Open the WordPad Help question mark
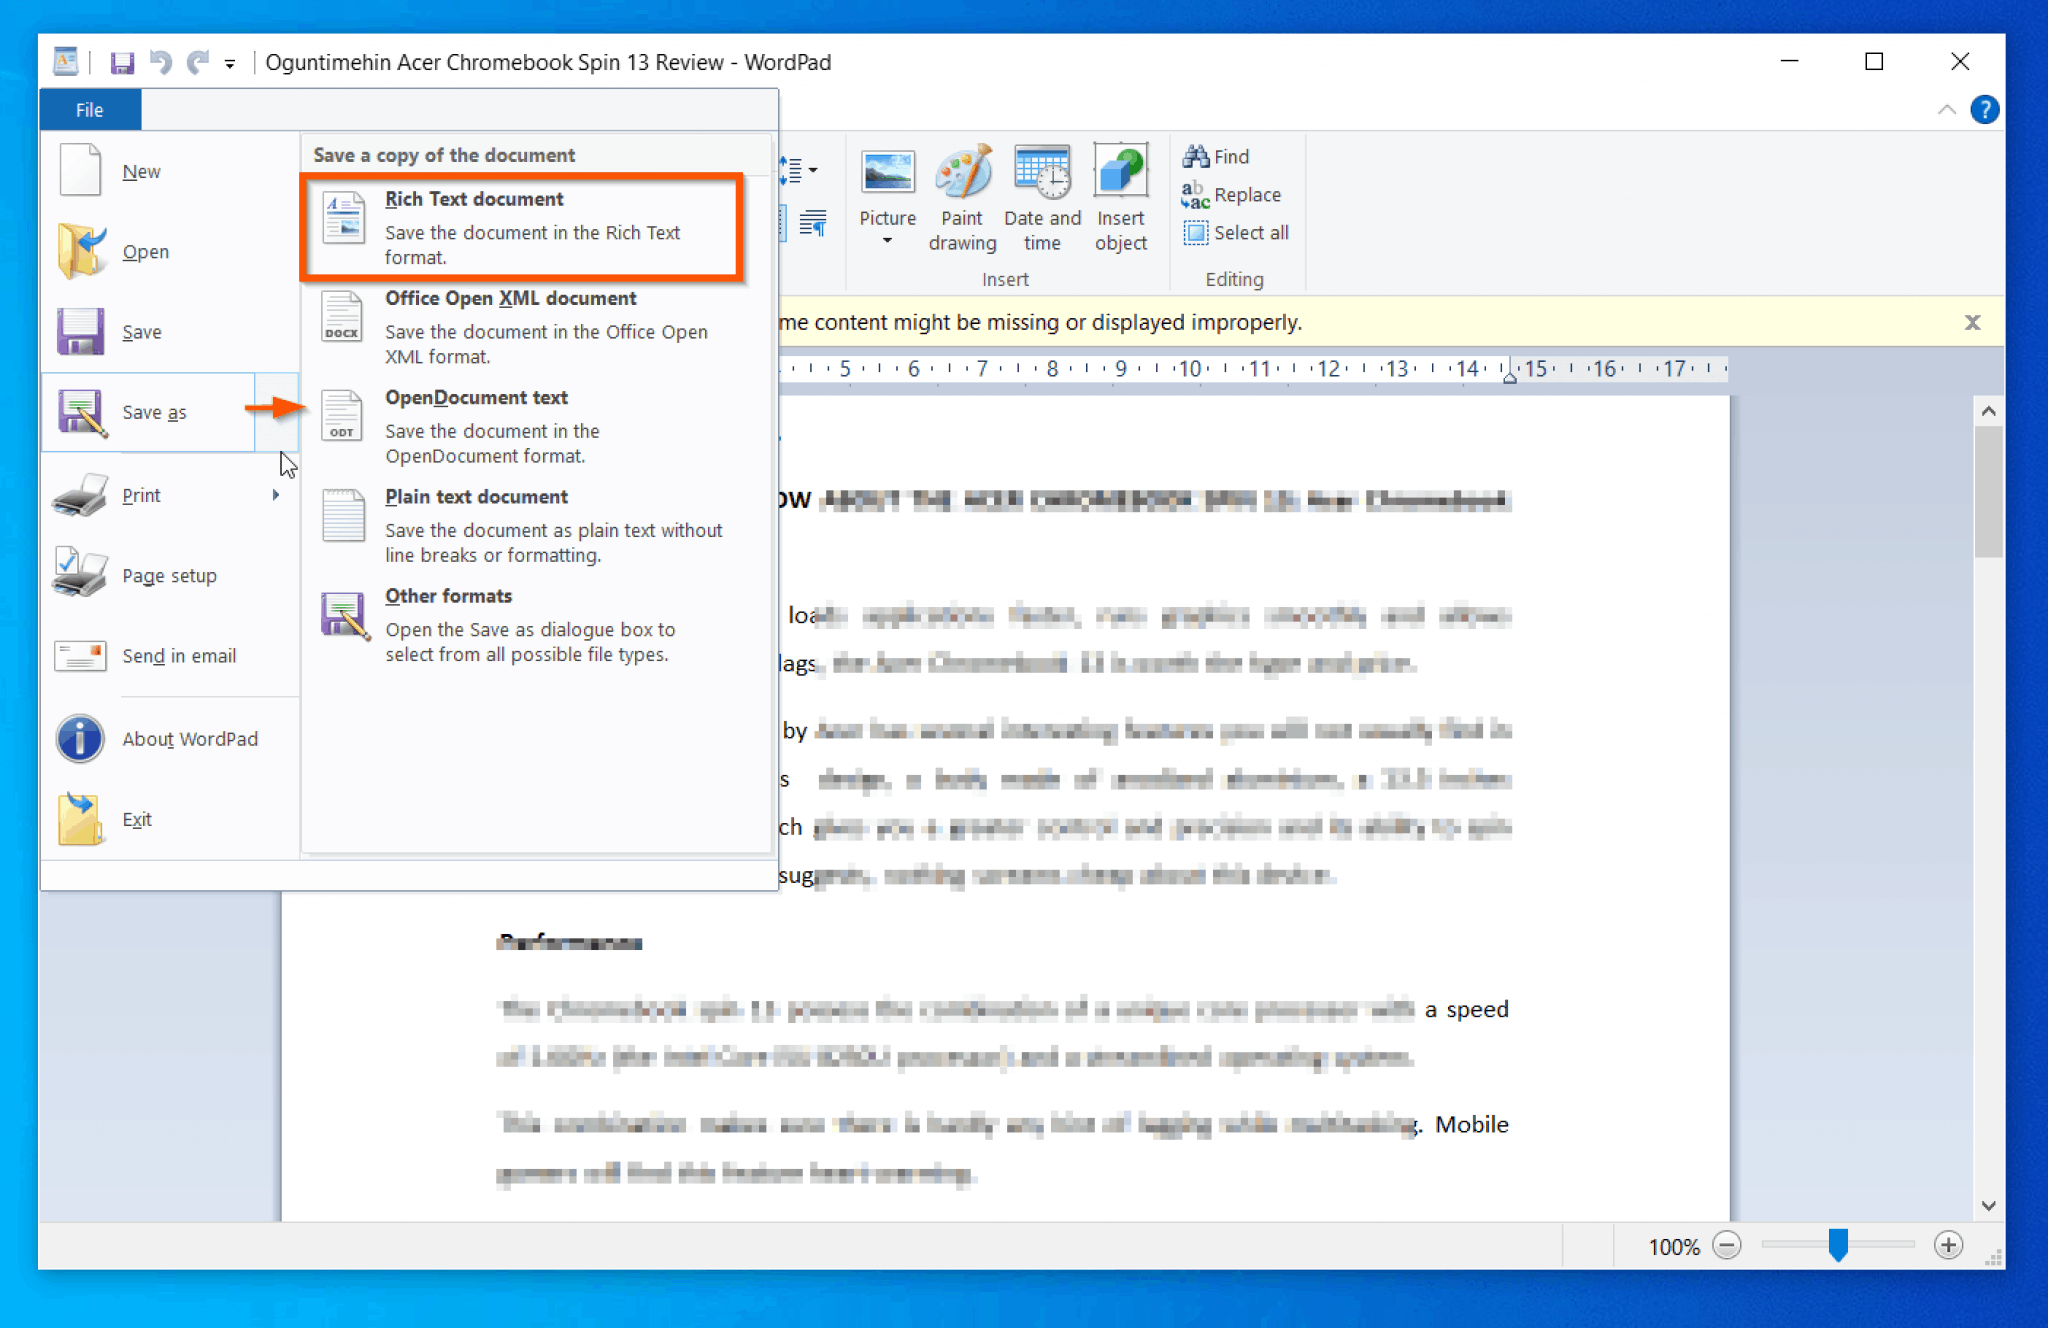 (x=1986, y=109)
